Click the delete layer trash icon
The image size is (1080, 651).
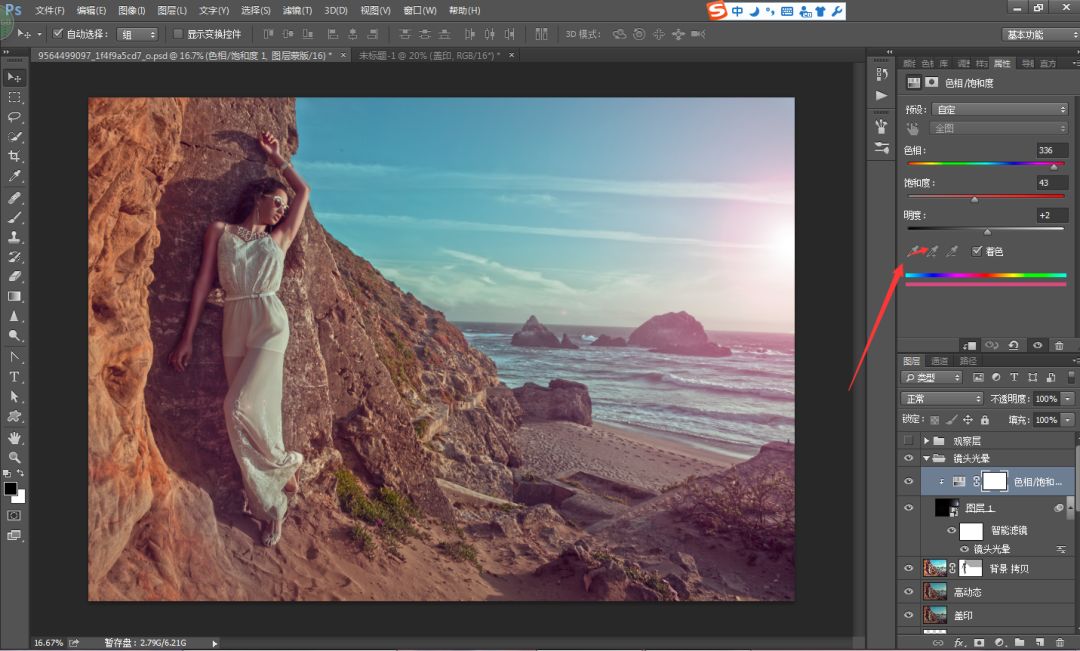point(1059,642)
